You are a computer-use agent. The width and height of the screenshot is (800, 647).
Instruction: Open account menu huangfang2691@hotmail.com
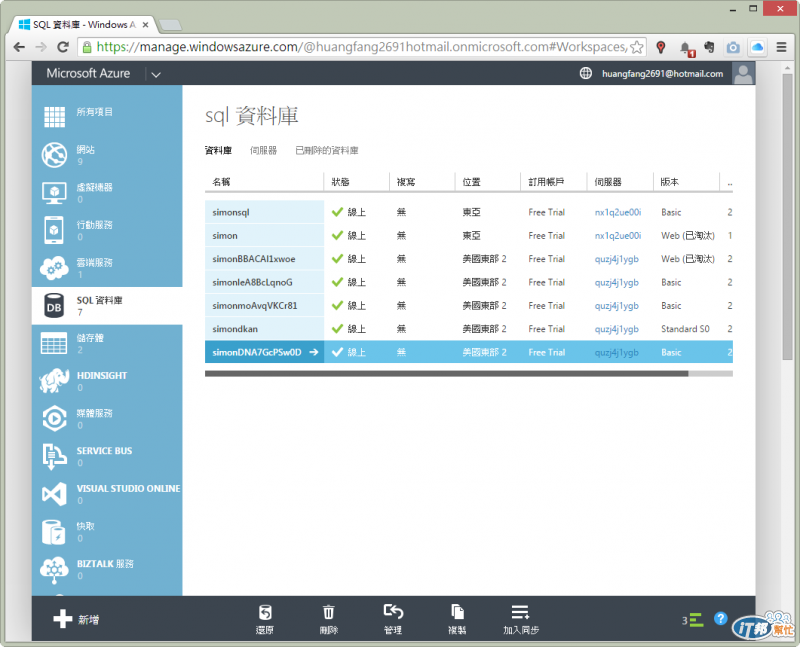point(662,73)
